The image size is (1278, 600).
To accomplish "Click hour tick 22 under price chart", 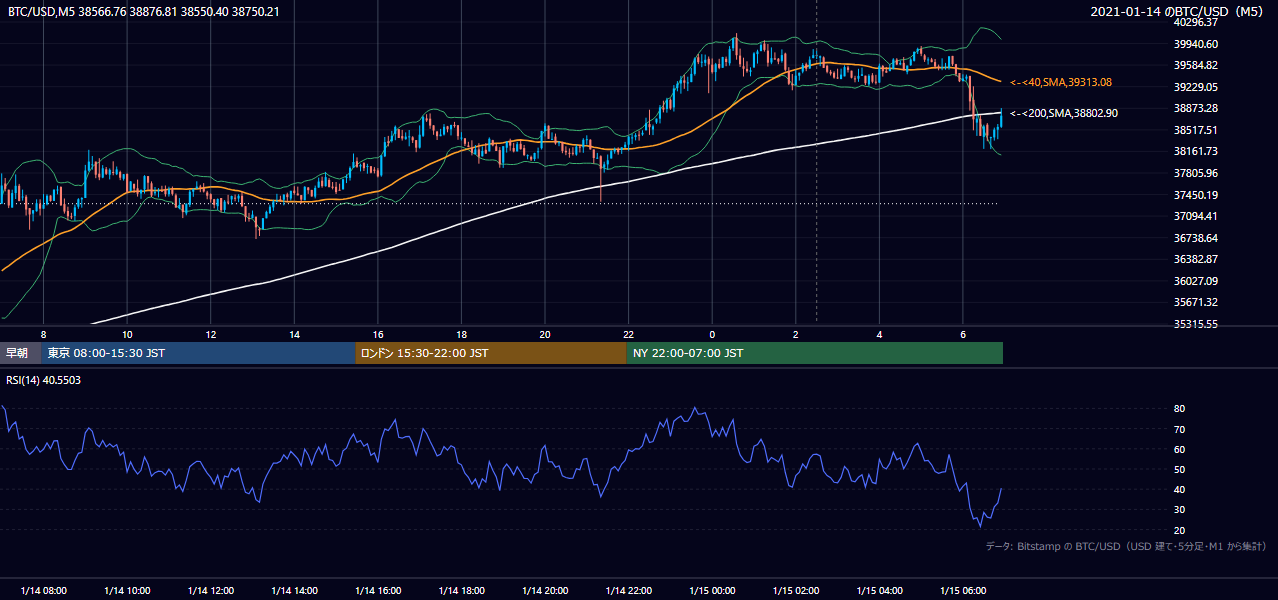I will (x=628, y=334).
